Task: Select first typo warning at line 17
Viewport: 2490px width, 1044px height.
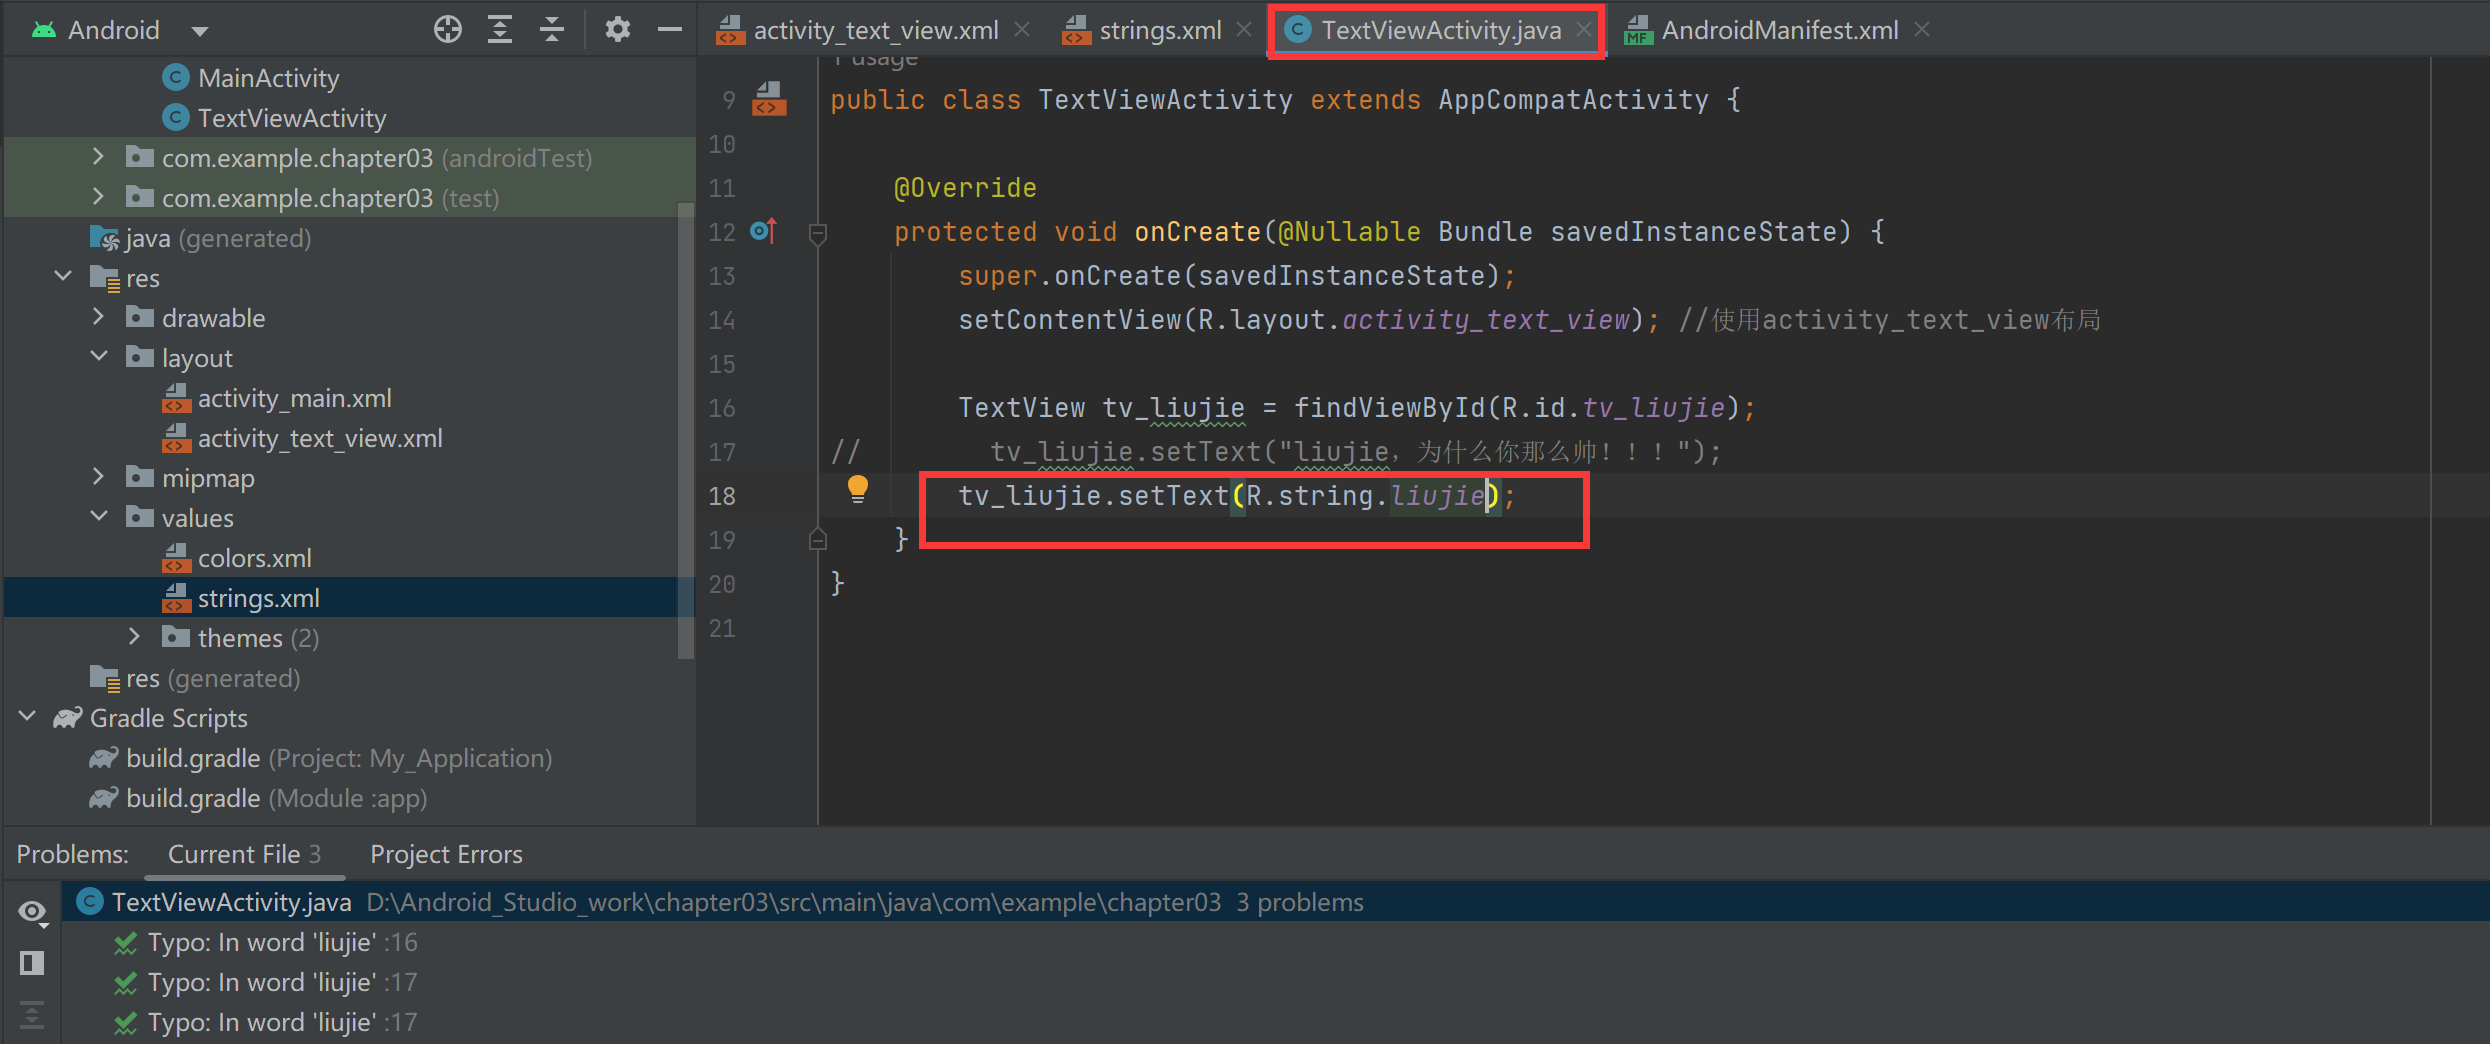Action: click(x=282, y=982)
